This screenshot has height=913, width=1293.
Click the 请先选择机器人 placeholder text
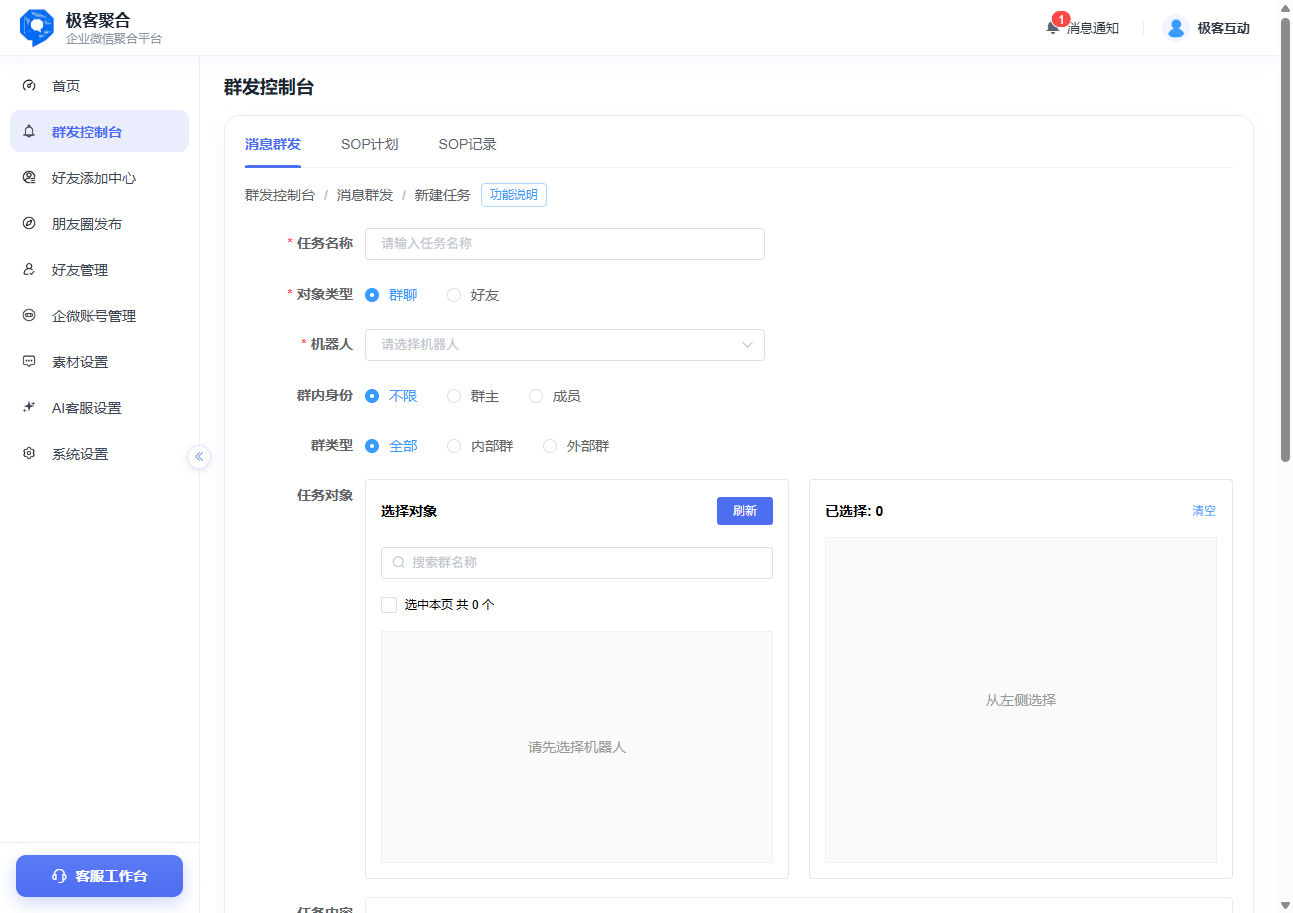[577, 747]
